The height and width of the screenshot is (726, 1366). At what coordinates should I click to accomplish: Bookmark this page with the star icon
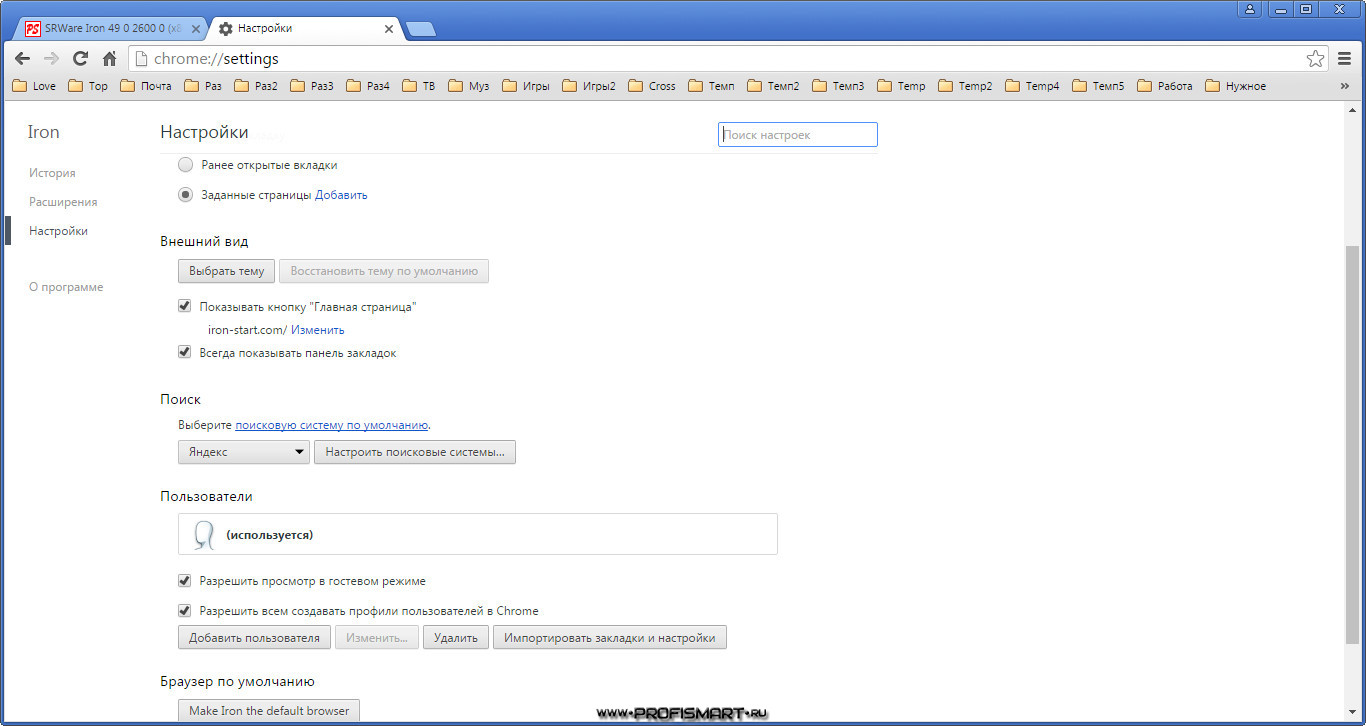click(x=1315, y=59)
